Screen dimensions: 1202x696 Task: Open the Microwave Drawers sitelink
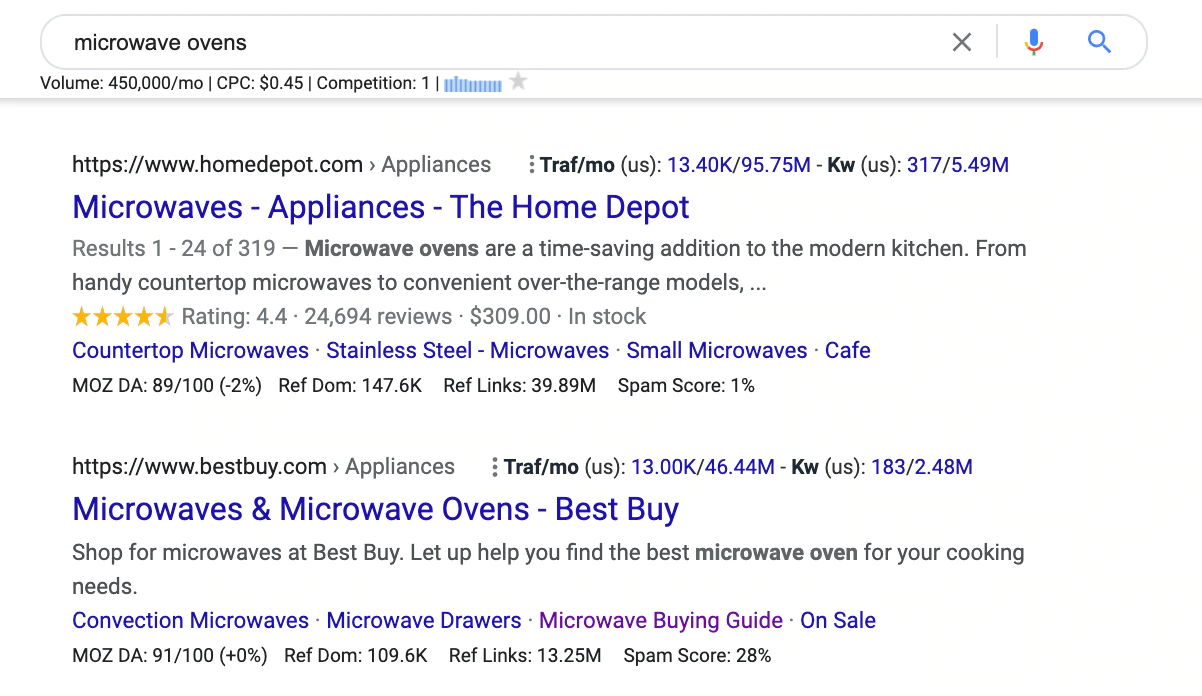[424, 620]
